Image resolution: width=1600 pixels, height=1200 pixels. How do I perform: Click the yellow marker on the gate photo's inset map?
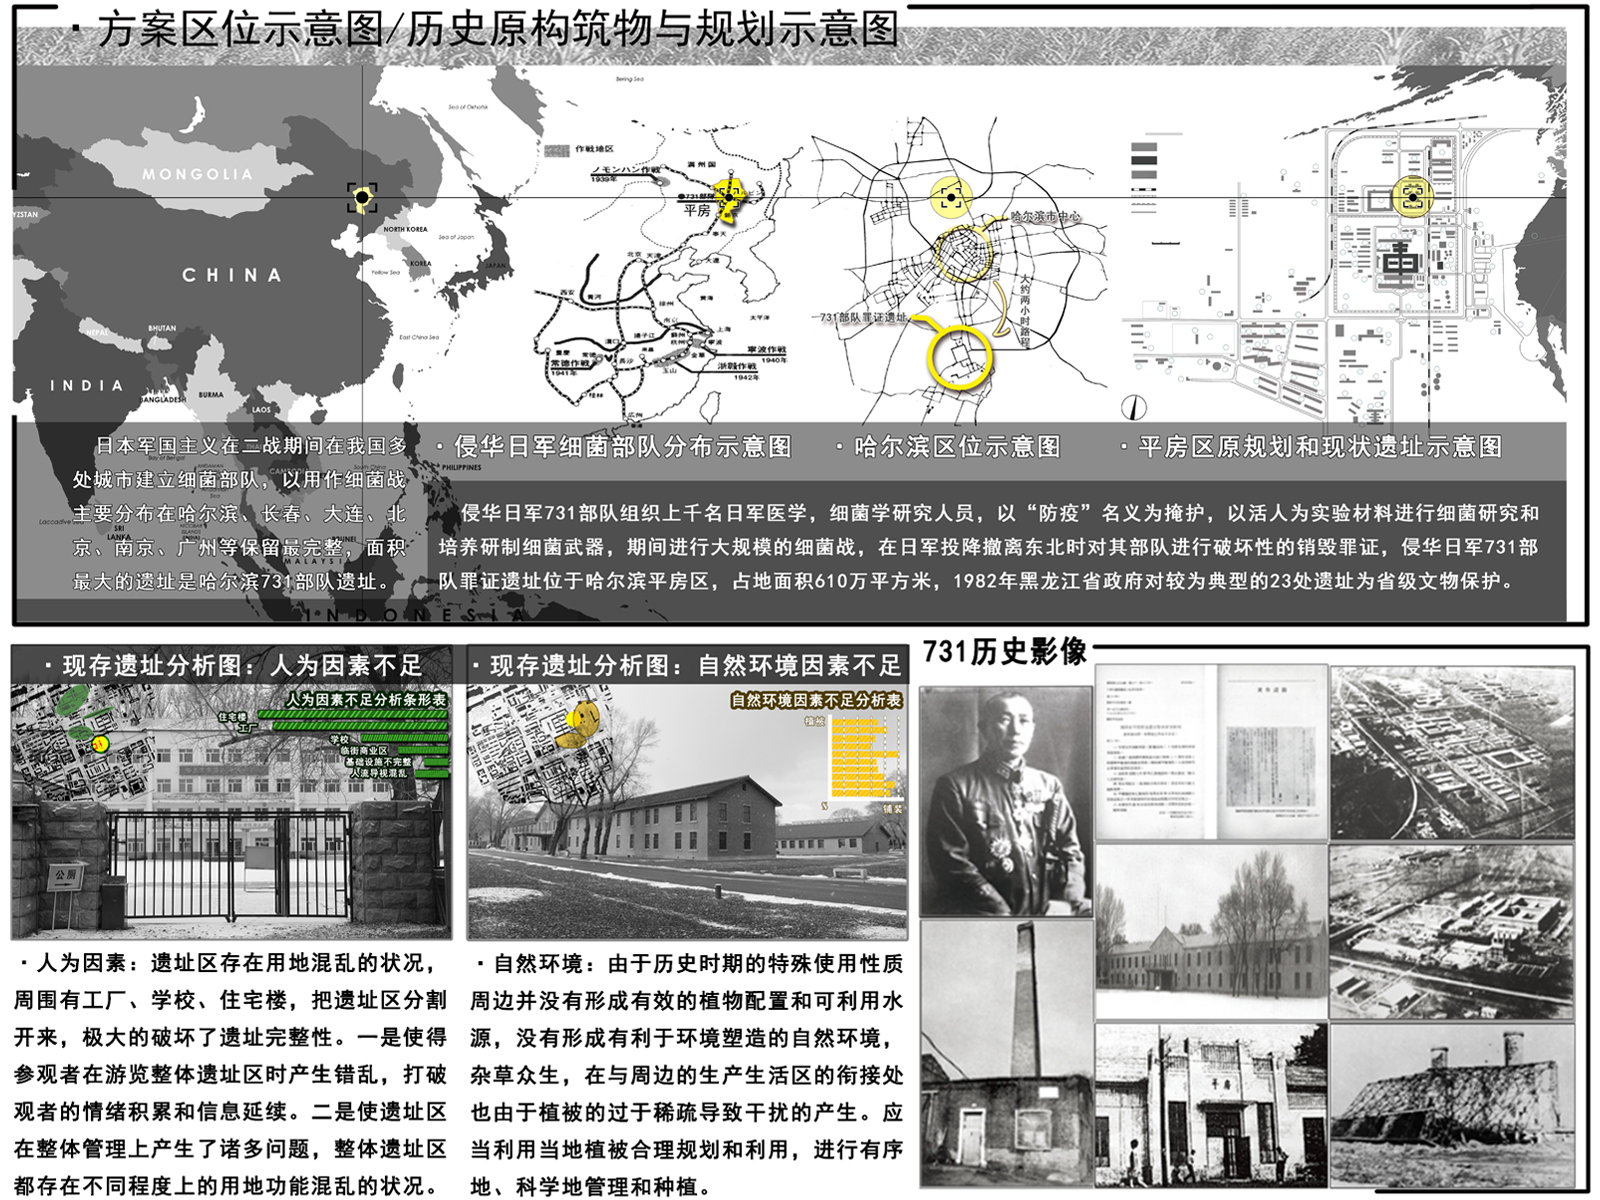point(100,743)
